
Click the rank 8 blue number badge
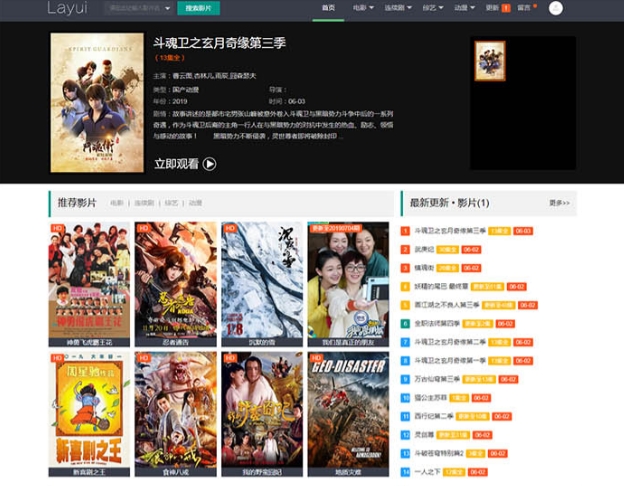point(405,361)
